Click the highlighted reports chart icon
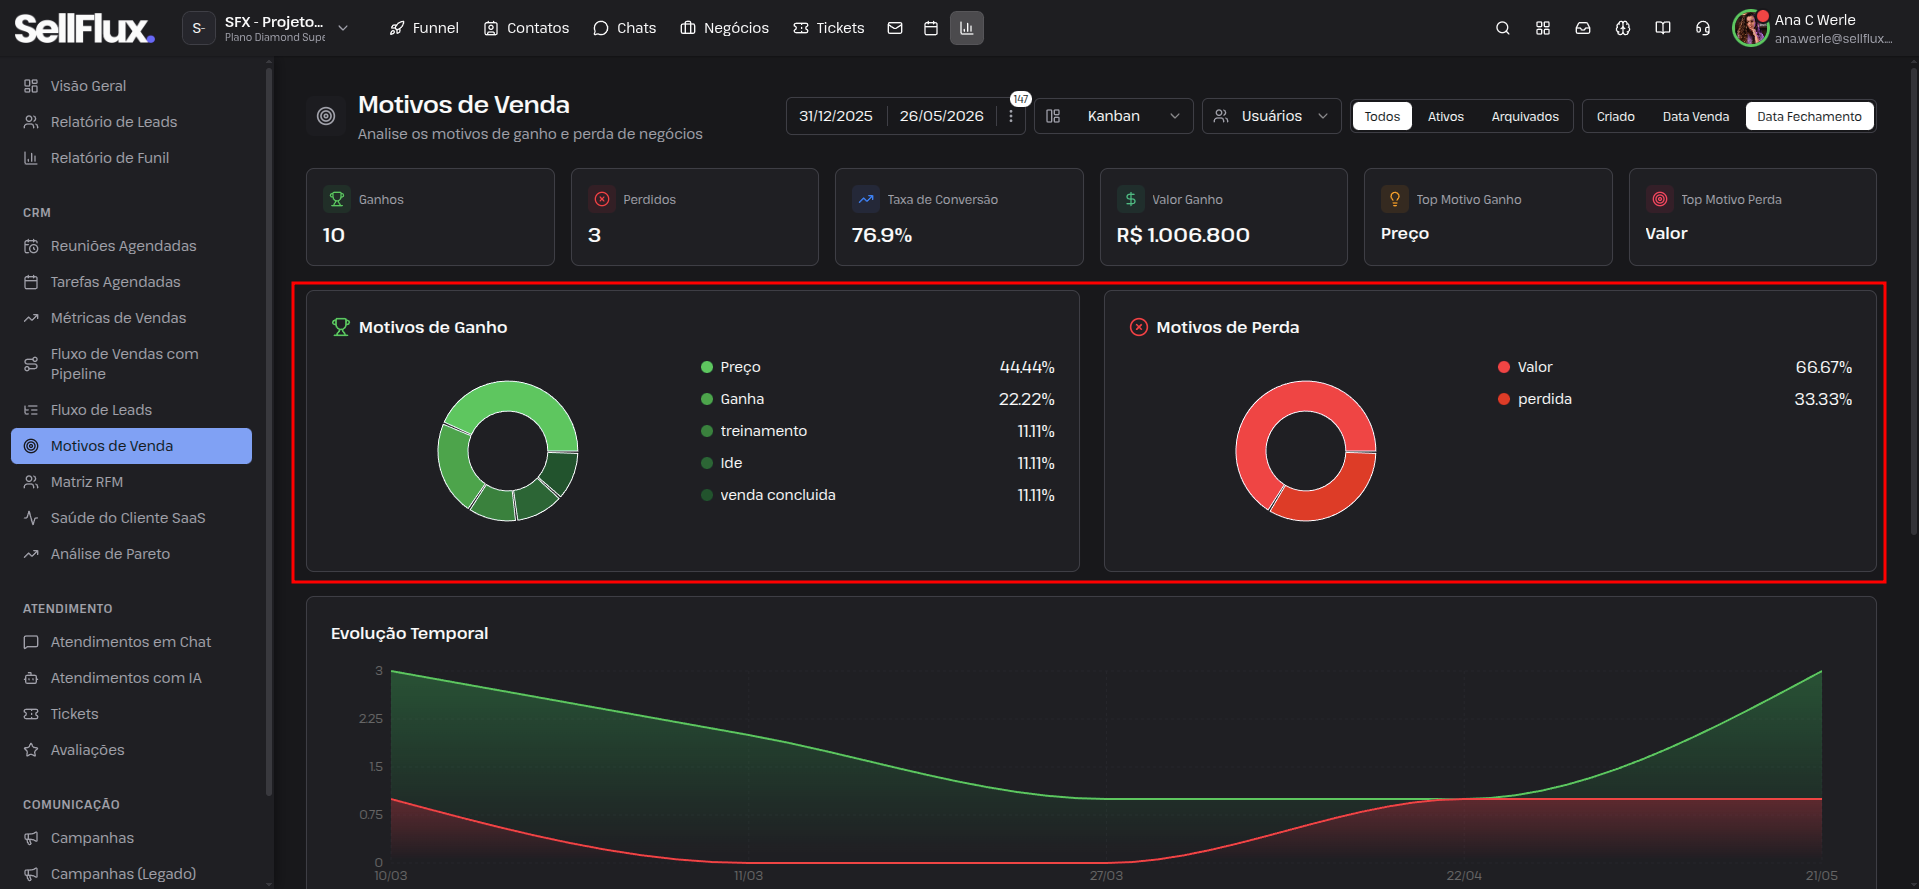Screen dimensions: 1919x889 coord(967,28)
